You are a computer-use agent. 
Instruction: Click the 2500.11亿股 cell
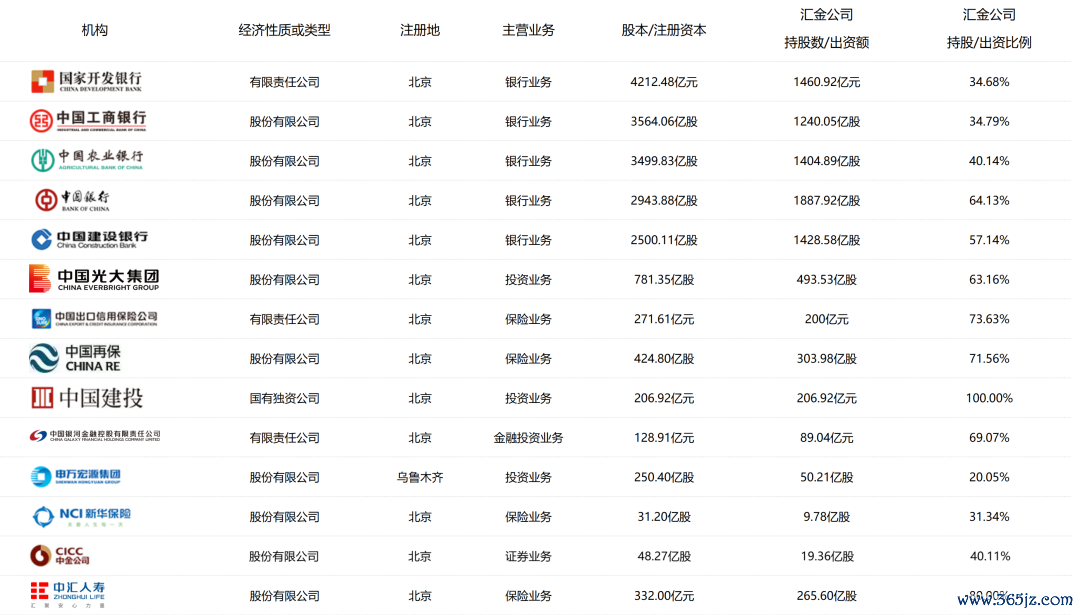point(664,240)
